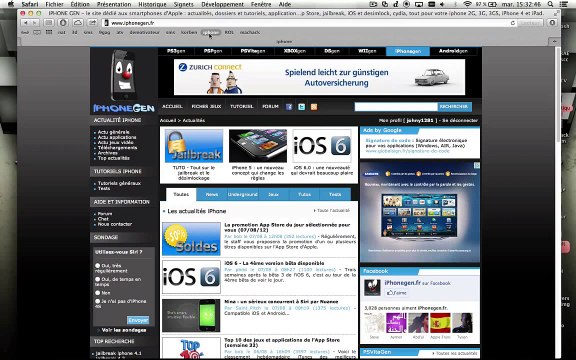
Task: Open Jailbreak TUTO featured thumbnail
Action: click(194, 146)
